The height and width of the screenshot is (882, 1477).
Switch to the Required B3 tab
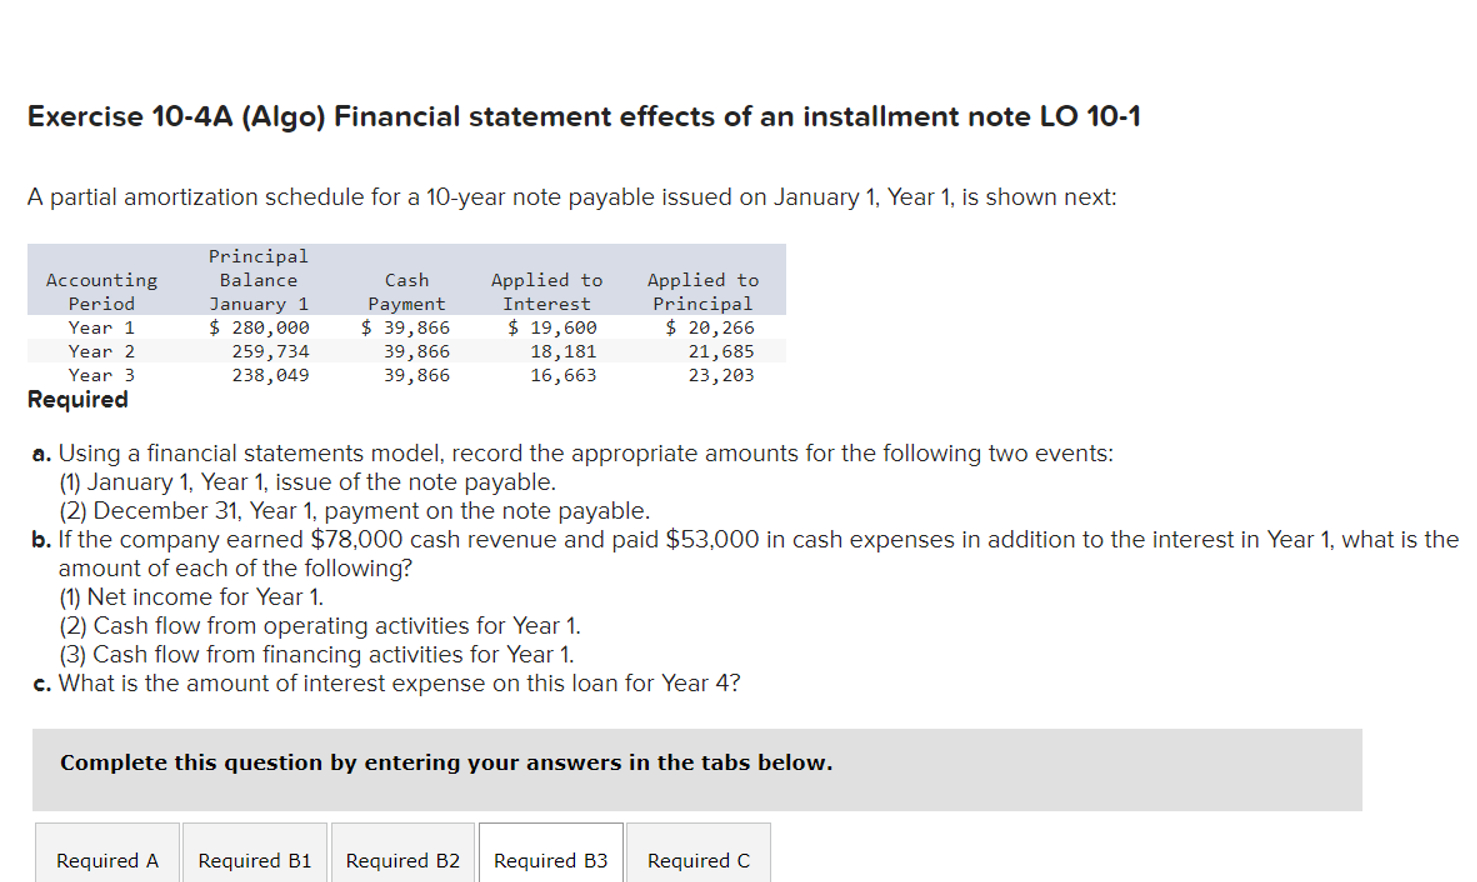click(550, 858)
